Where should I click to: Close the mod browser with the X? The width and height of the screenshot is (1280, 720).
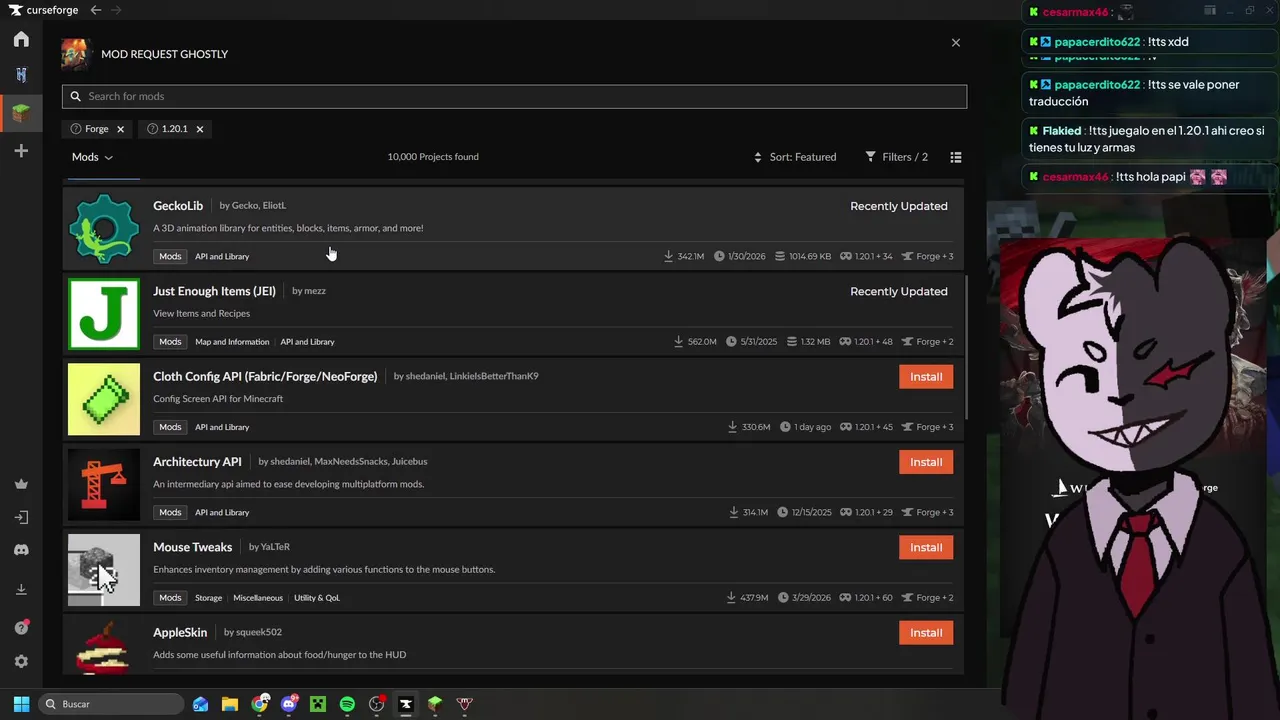tap(956, 43)
